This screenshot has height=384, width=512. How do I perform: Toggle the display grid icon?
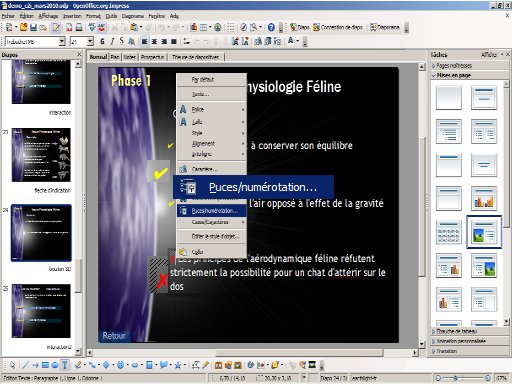231,27
